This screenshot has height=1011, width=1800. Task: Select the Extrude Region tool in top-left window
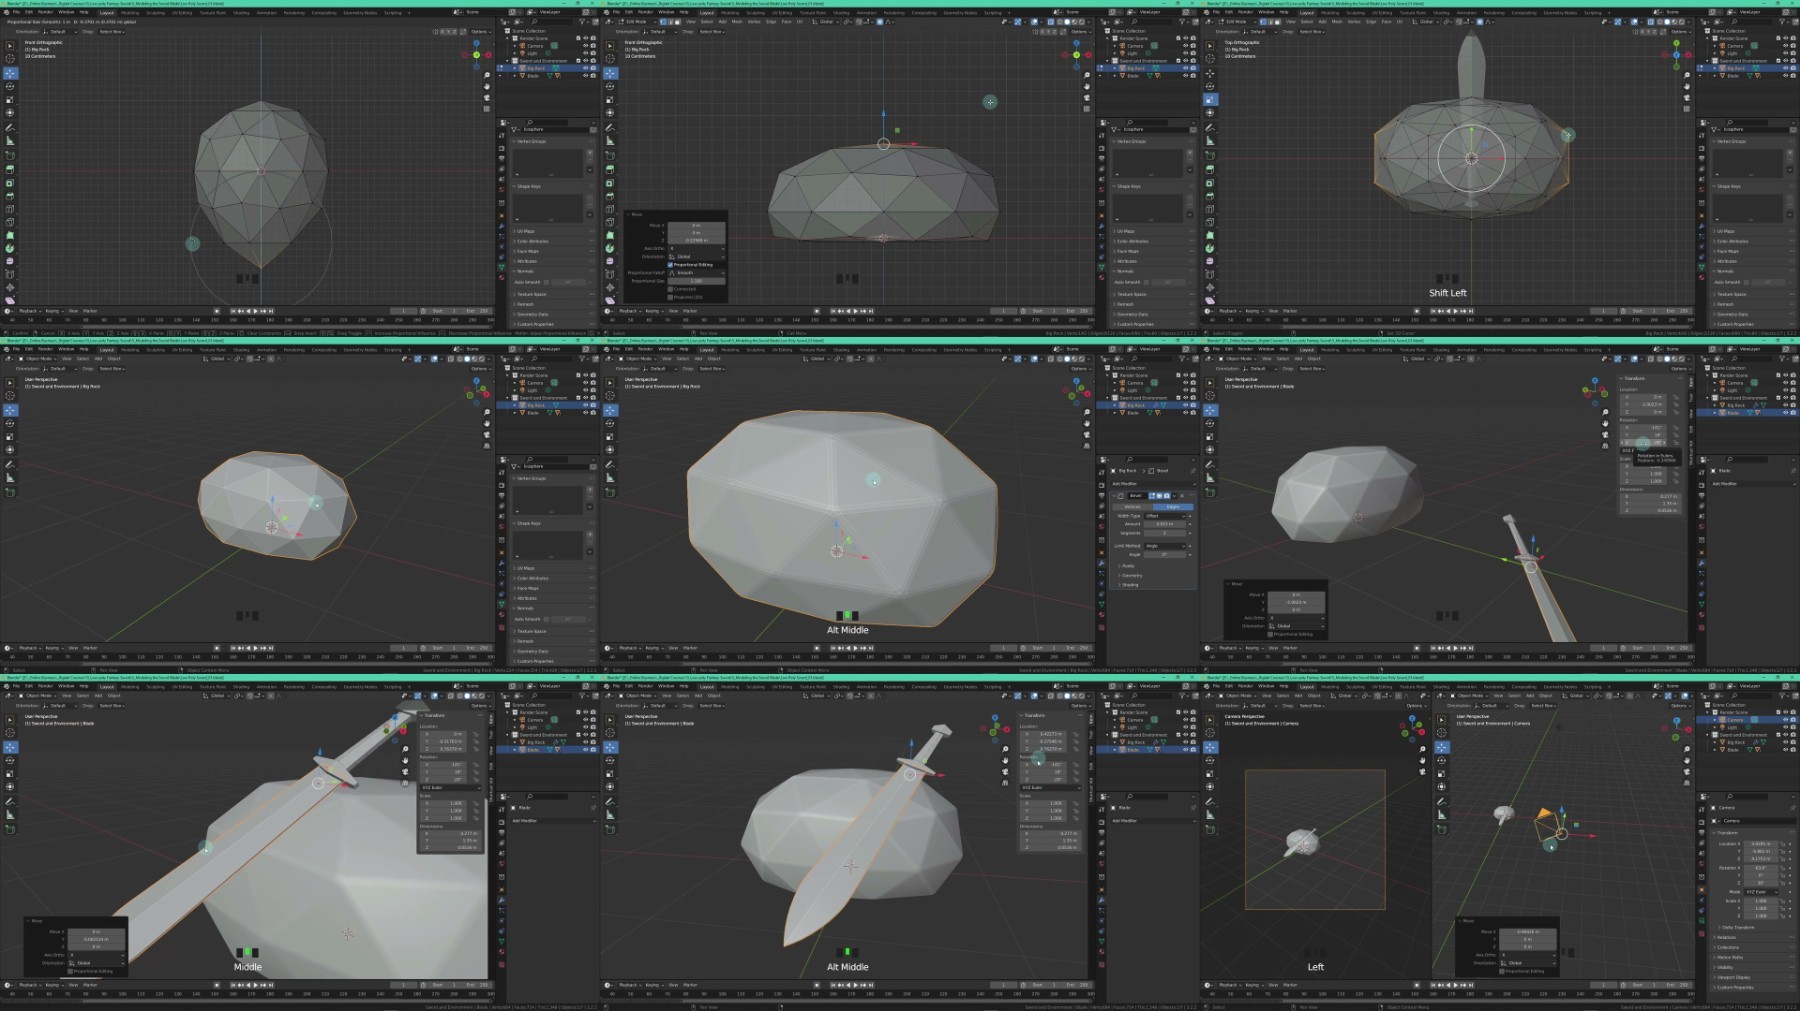pyautogui.click(x=10, y=170)
